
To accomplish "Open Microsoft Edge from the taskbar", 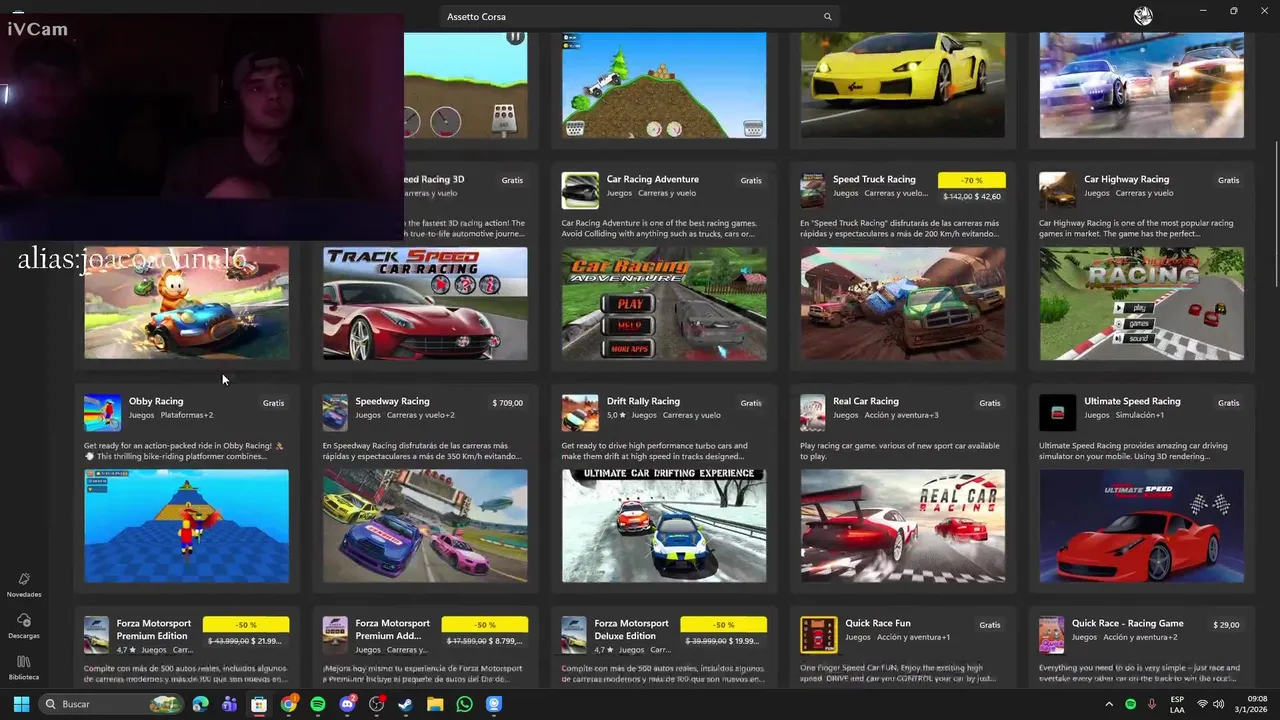I will click(x=201, y=704).
